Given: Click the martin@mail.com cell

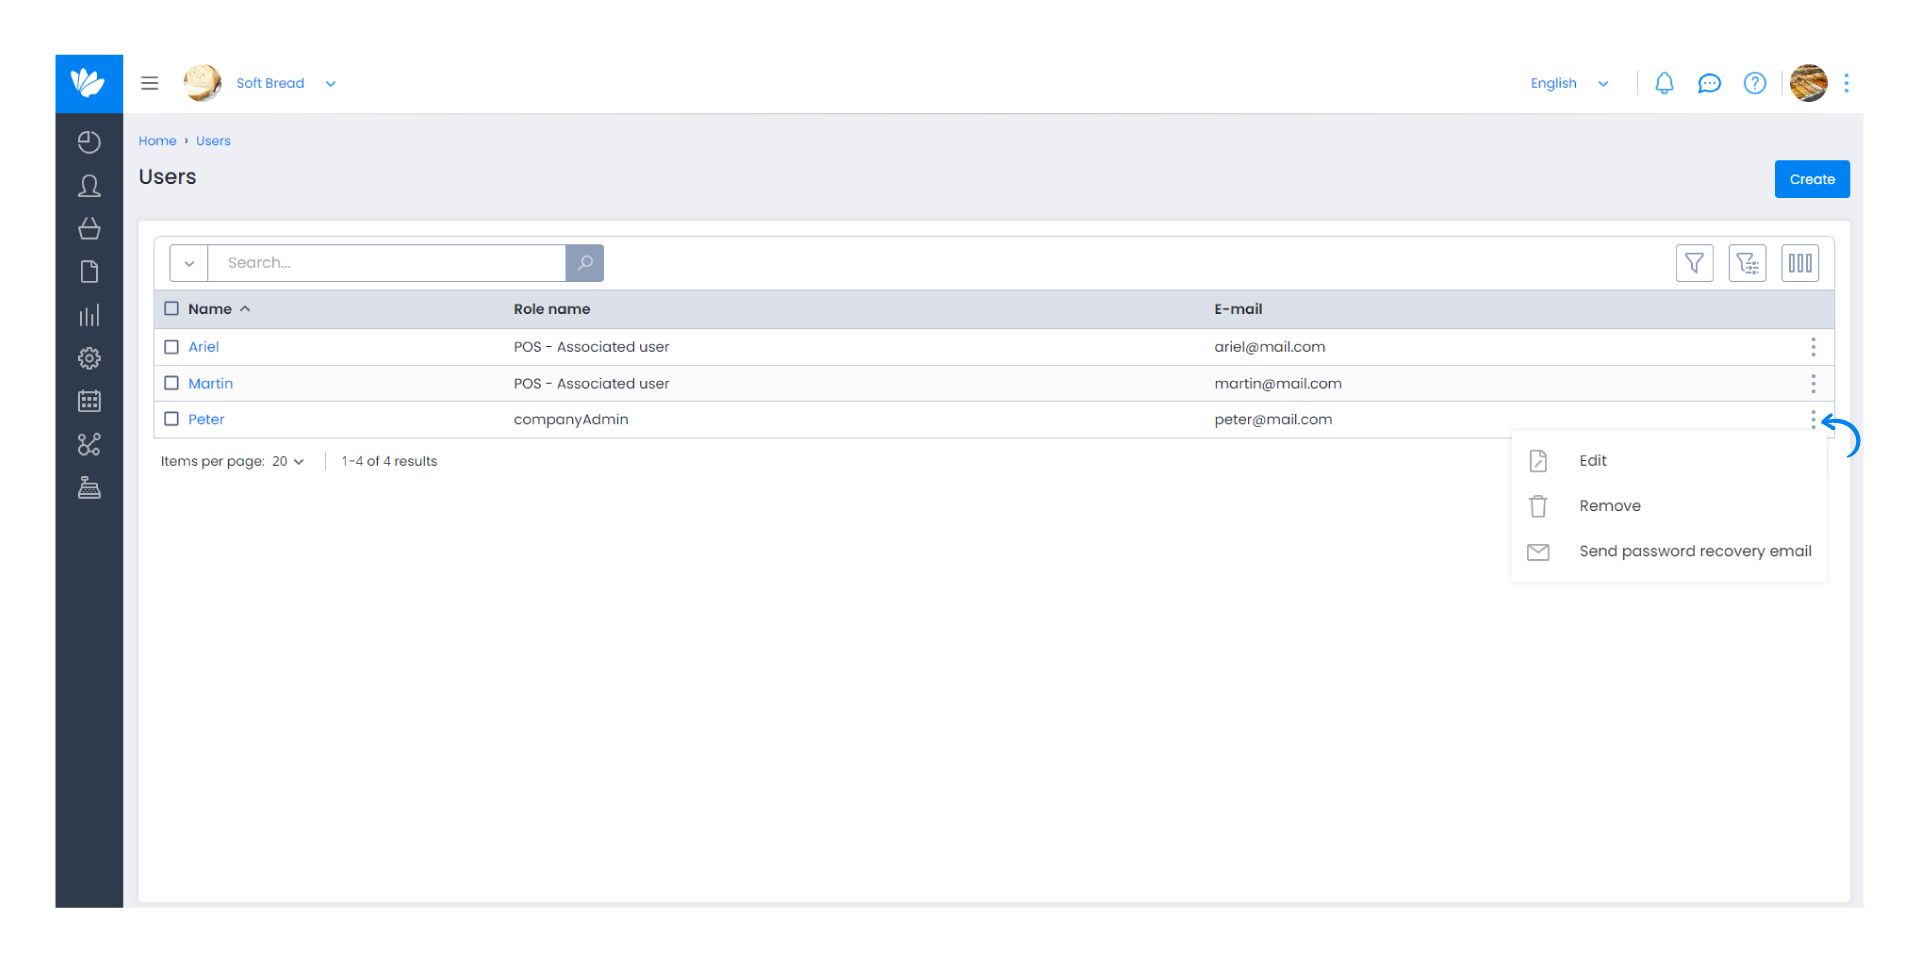Looking at the screenshot, I should click(1278, 383).
